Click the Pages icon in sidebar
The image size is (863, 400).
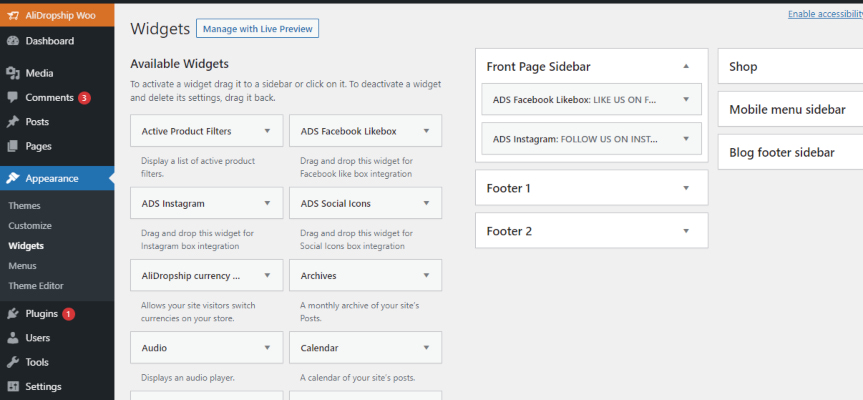(13, 146)
